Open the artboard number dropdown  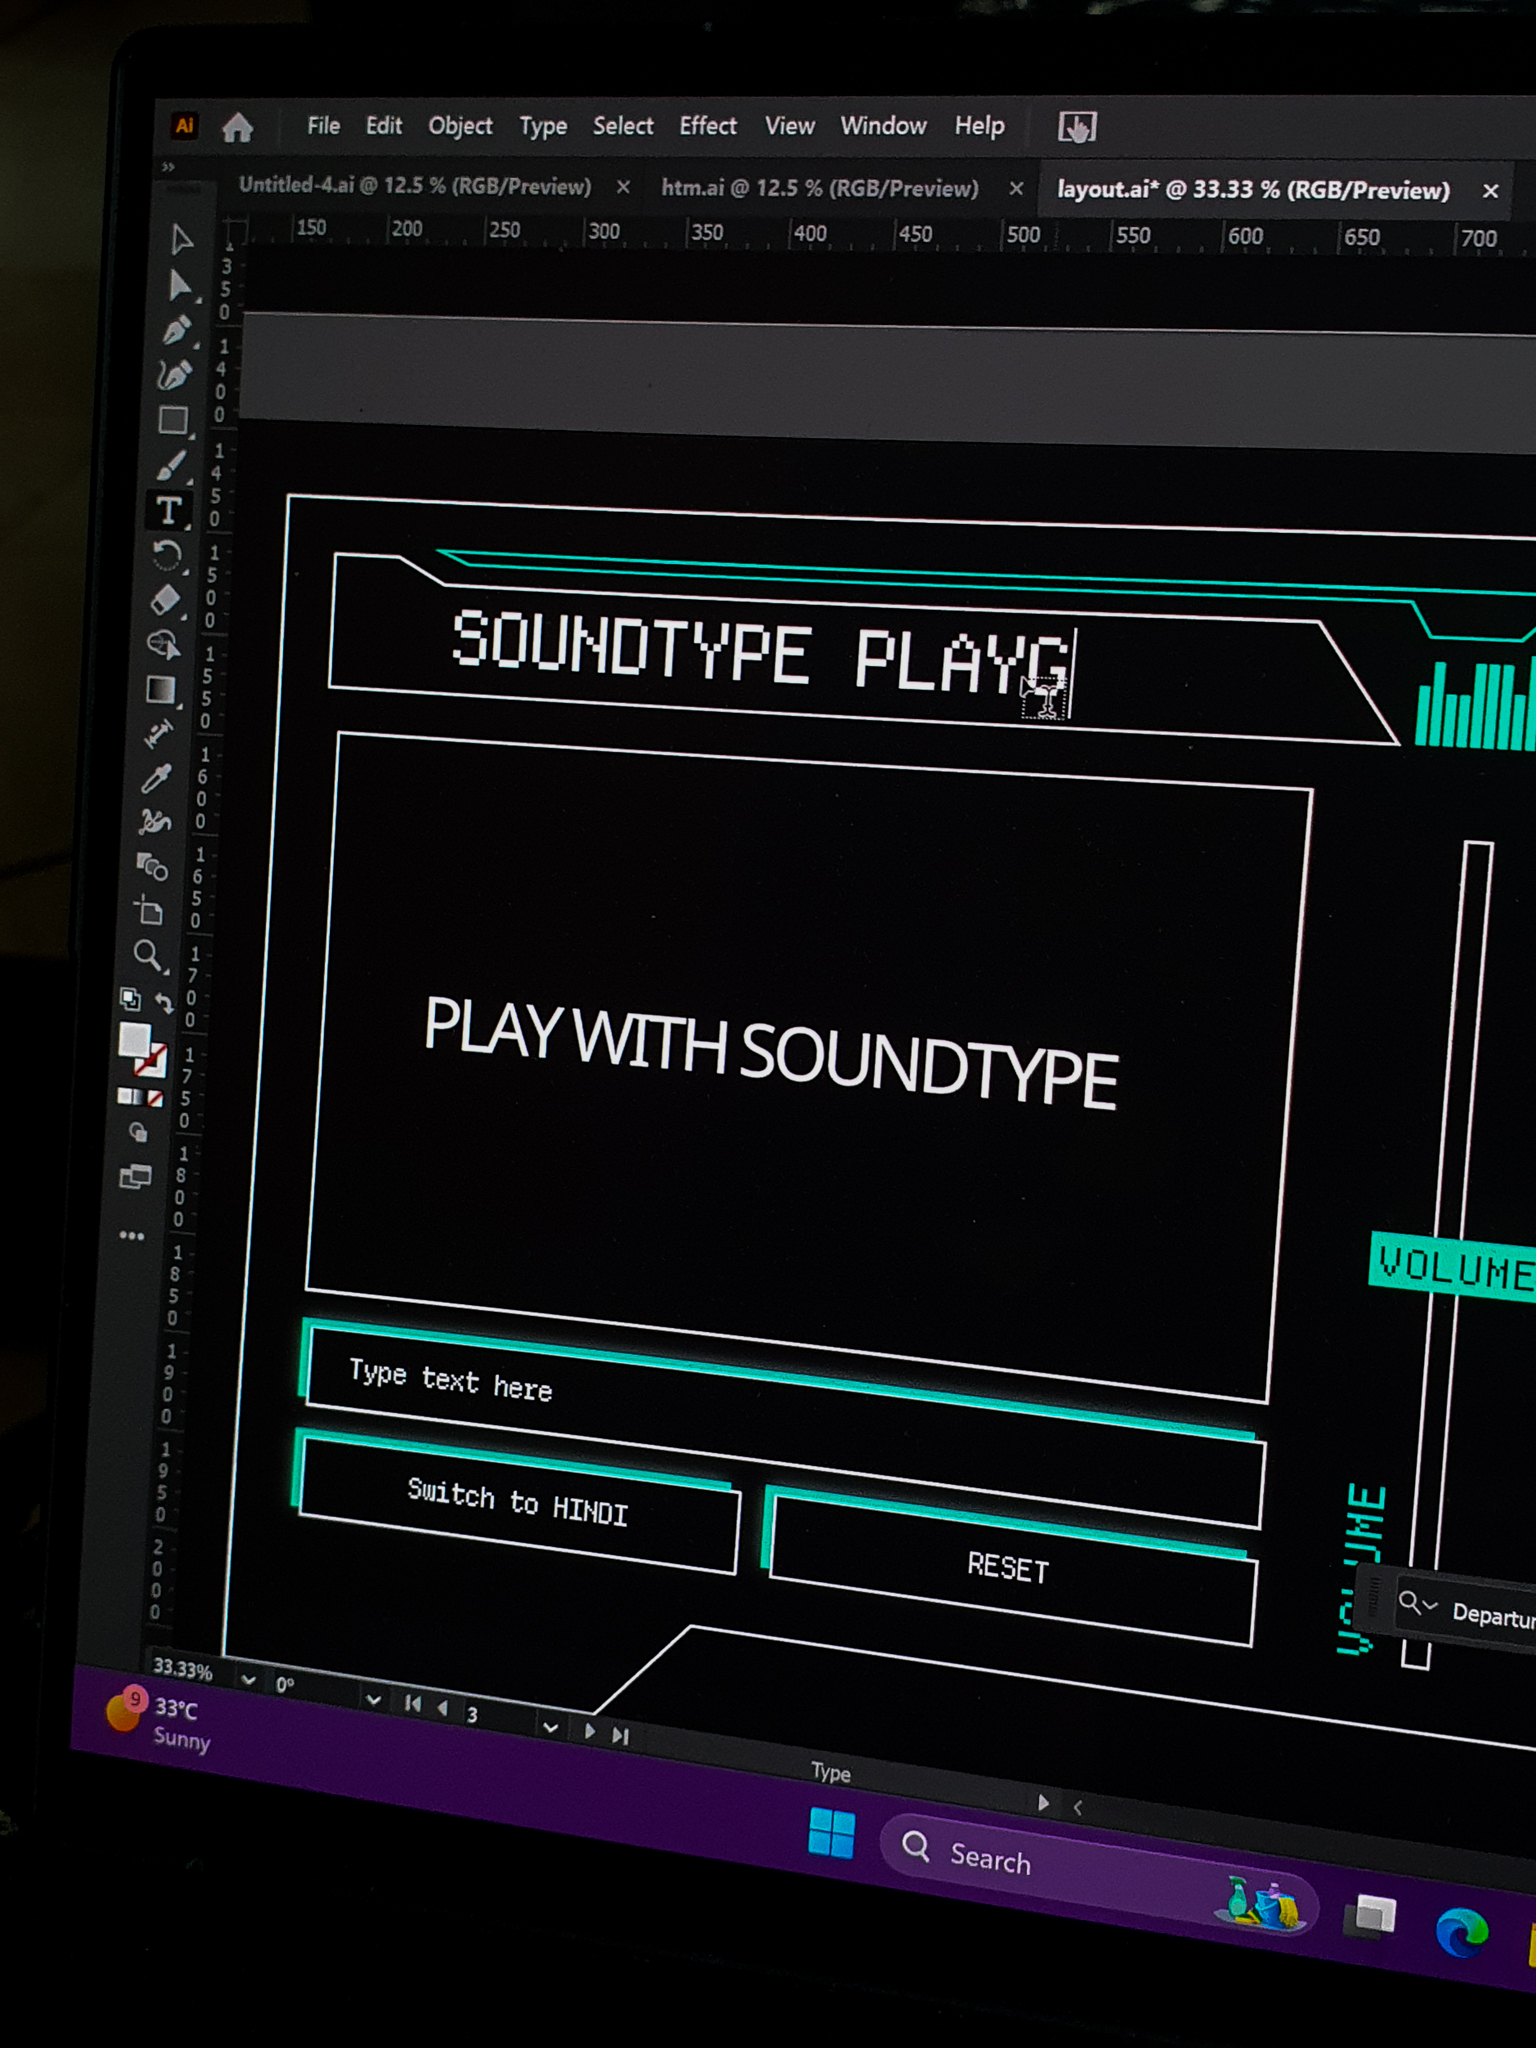[x=550, y=1727]
